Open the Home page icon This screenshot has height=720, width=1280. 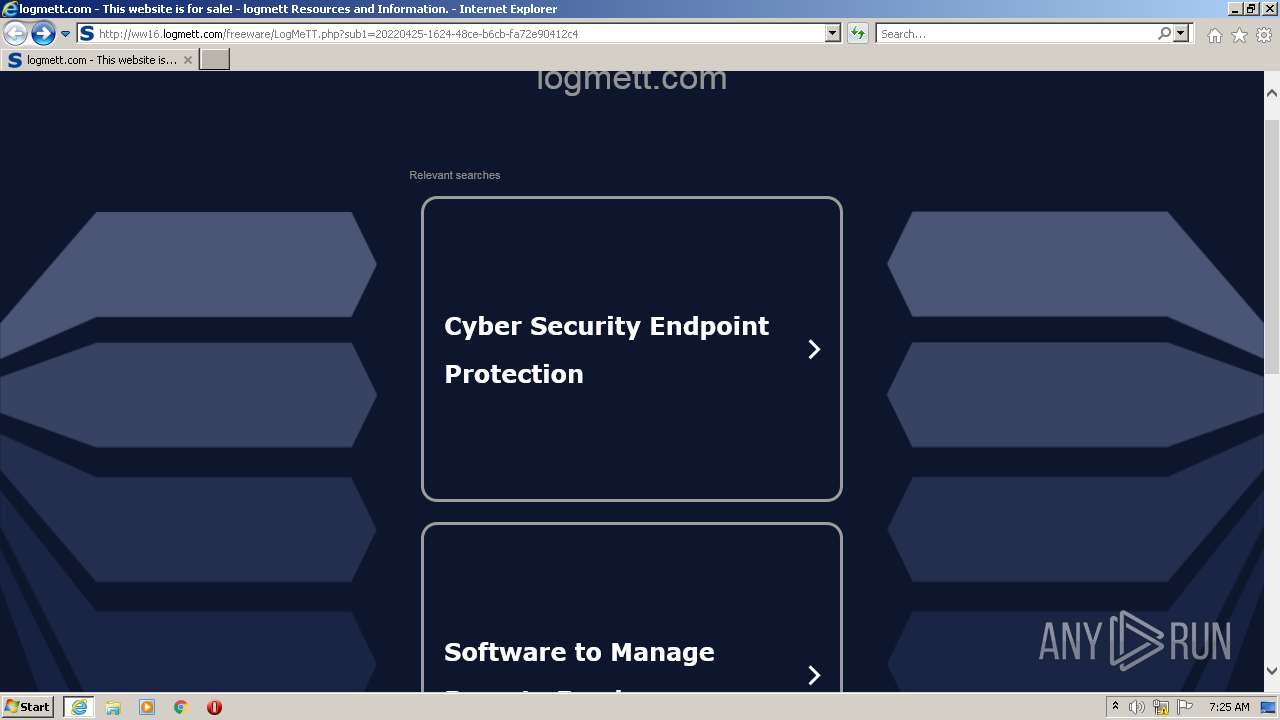(1214, 35)
